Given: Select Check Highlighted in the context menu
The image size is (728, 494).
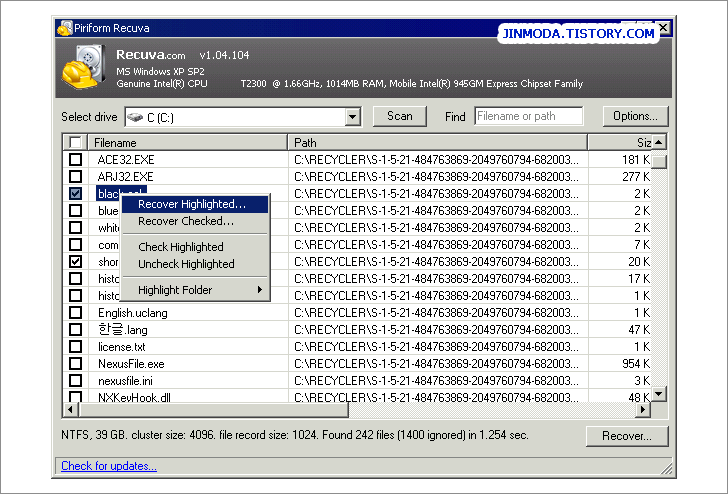Looking at the screenshot, I should pyautogui.click(x=195, y=247).
